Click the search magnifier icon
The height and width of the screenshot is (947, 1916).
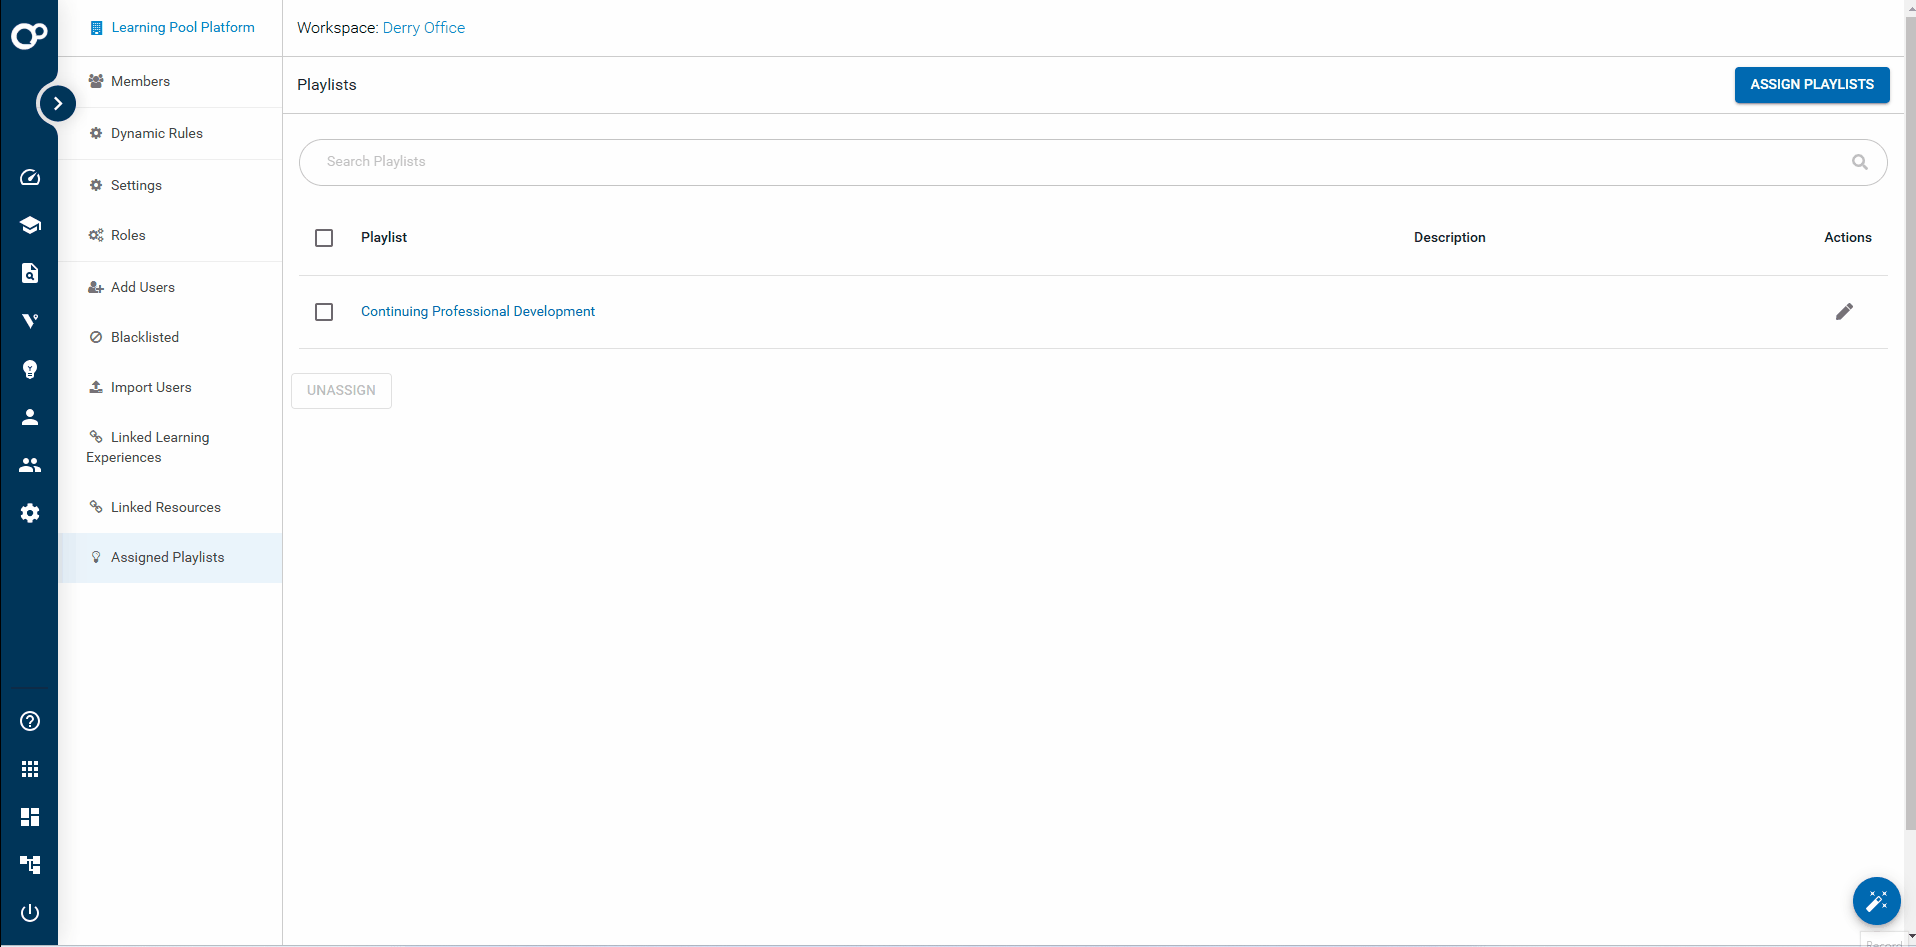coord(1859,162)
